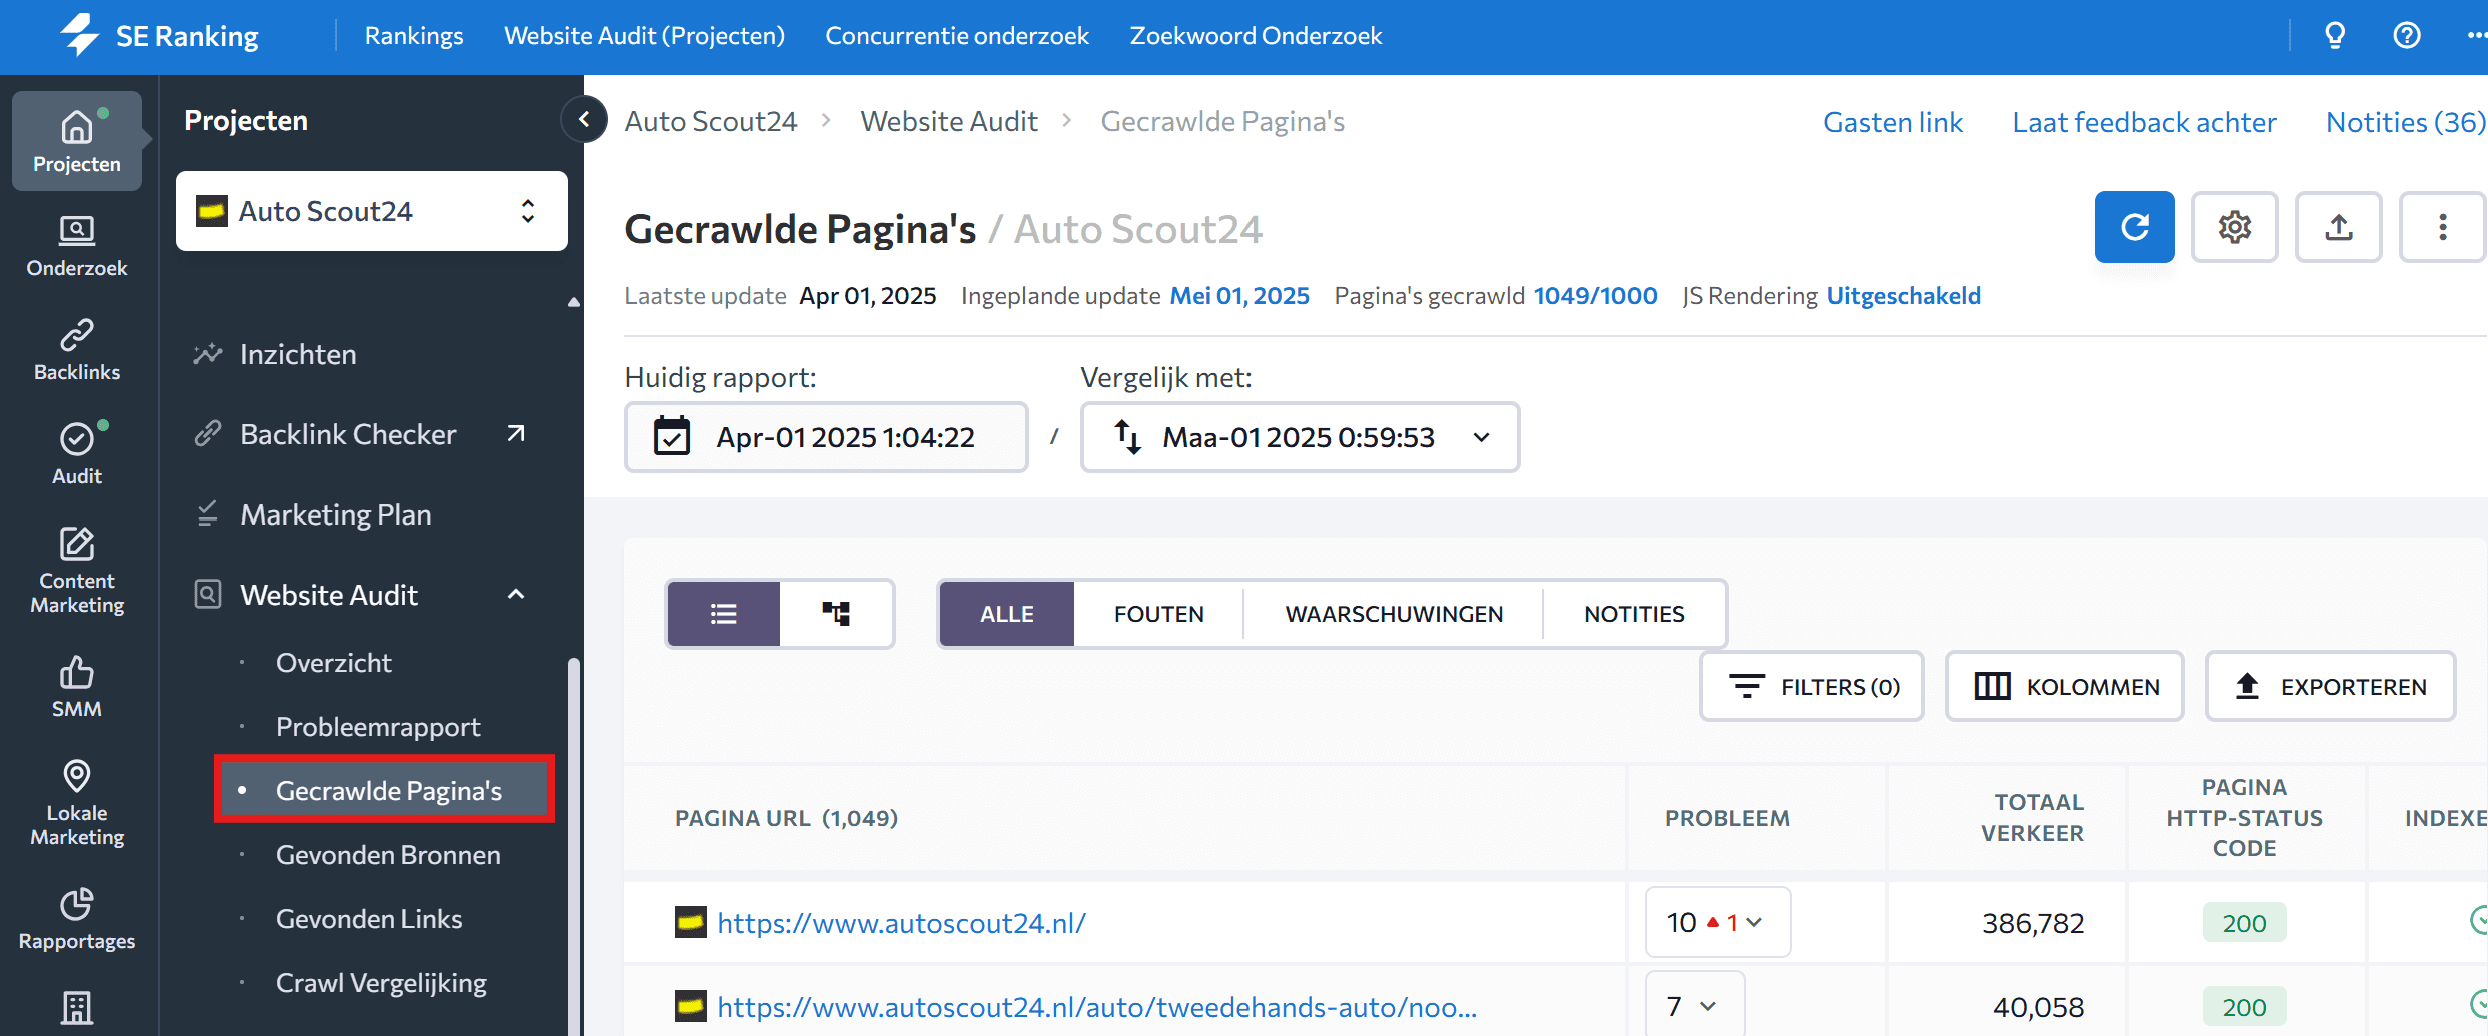Open the https://www.autoscout24.nl/ page link

click(901, 922)
